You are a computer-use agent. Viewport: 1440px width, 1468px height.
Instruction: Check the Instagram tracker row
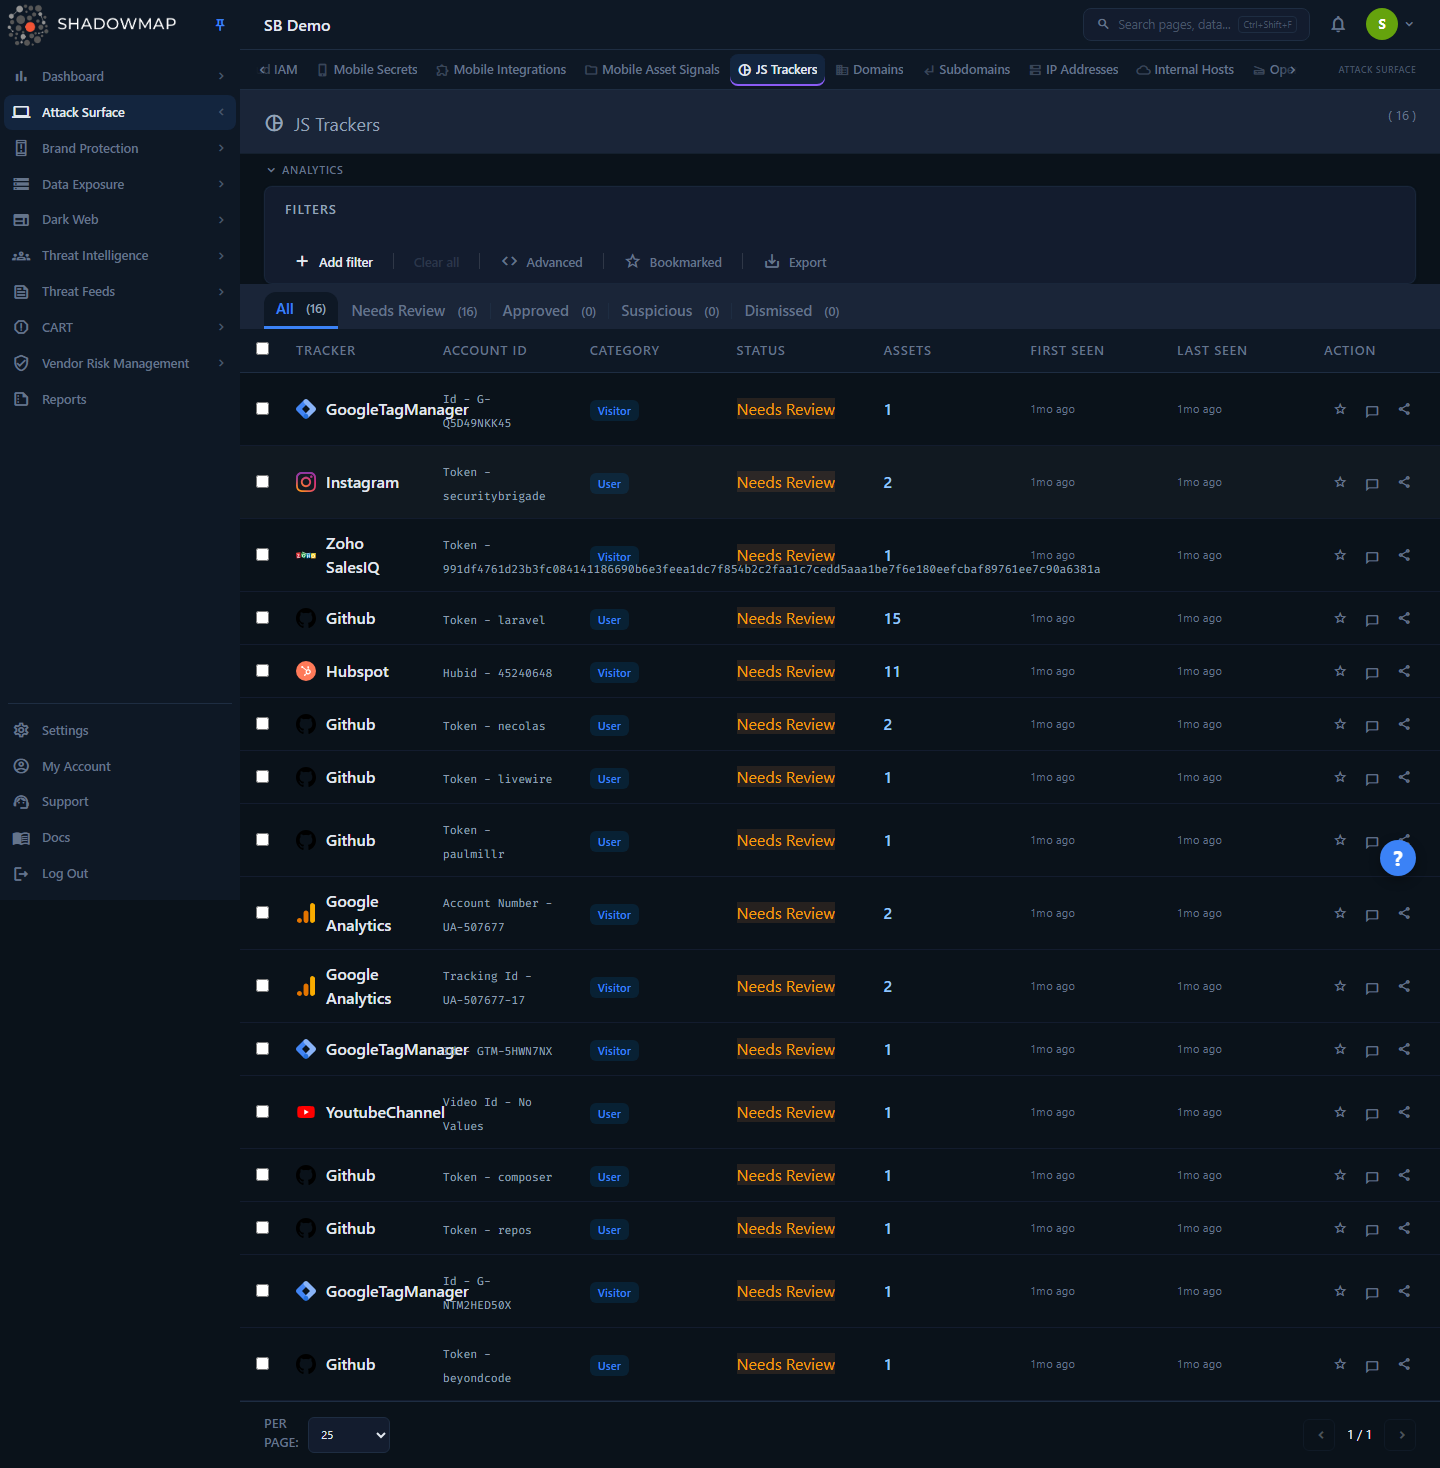262,482
